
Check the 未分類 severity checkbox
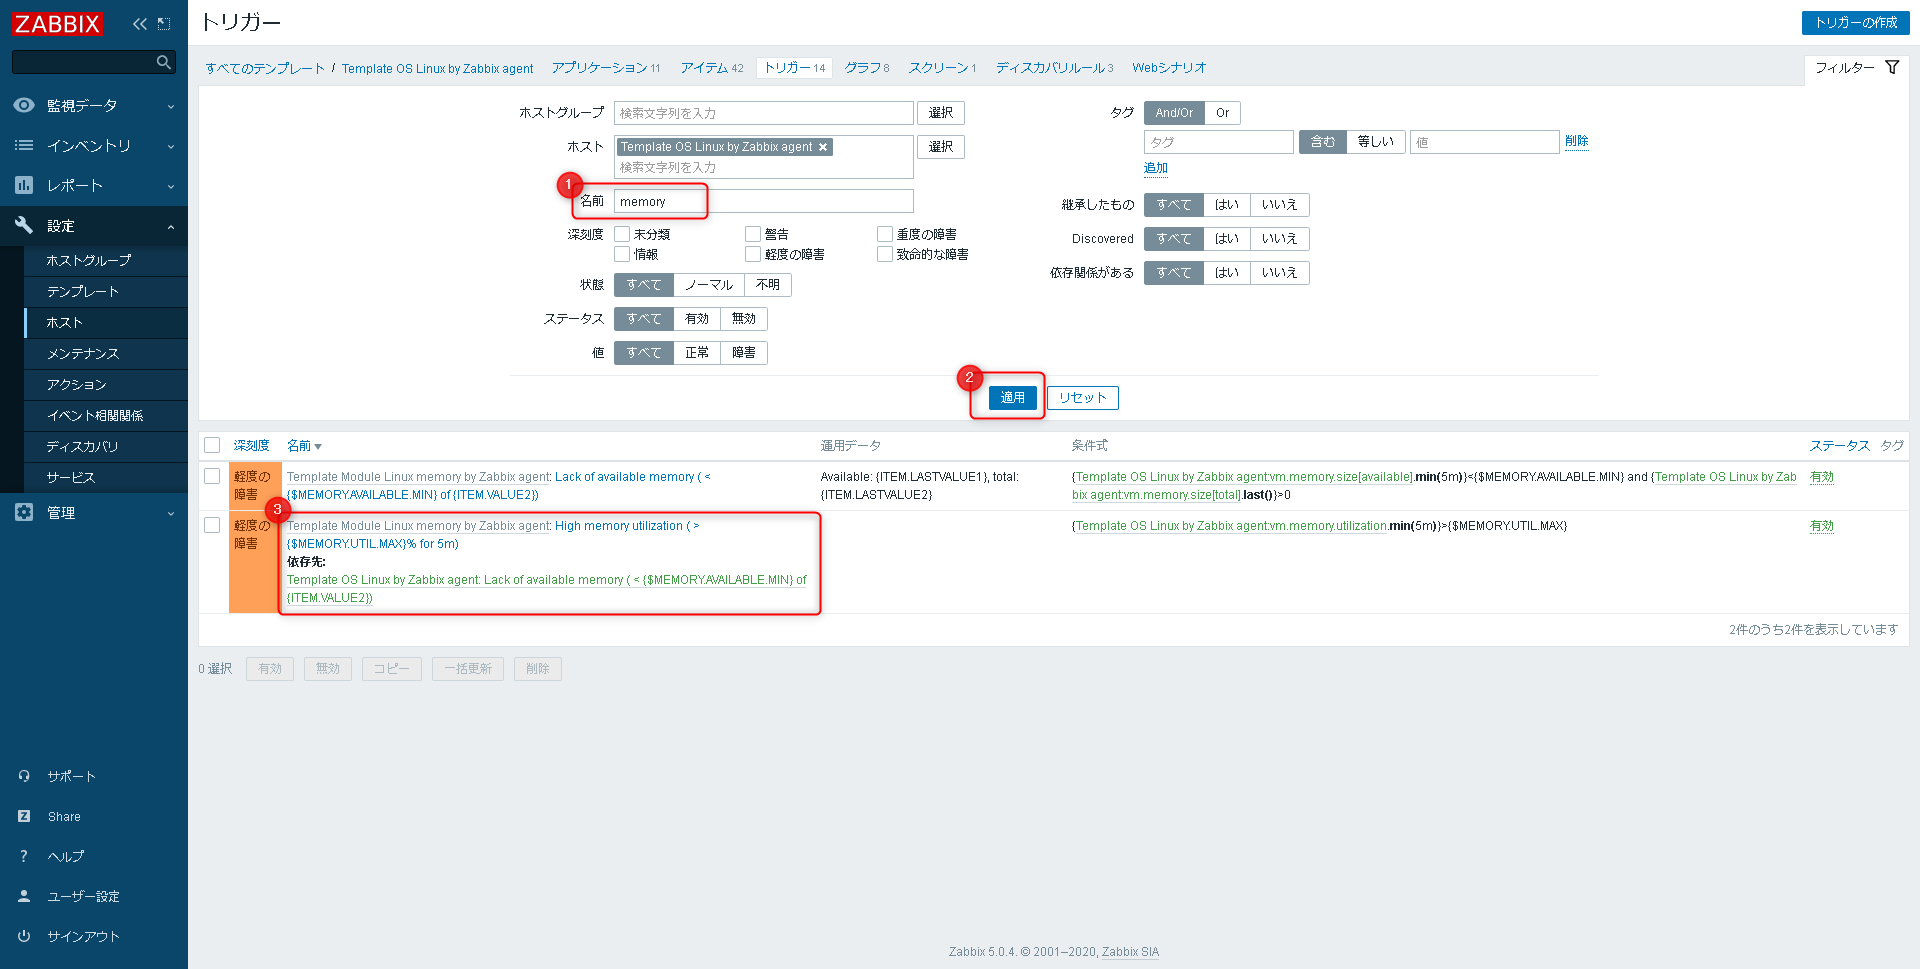pos(622,234)
